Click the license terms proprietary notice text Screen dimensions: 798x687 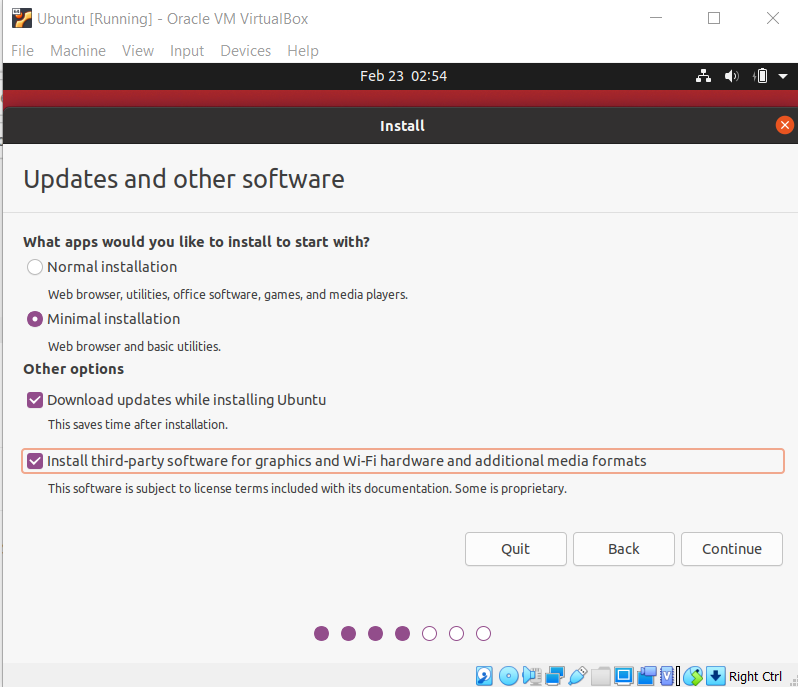307,489
